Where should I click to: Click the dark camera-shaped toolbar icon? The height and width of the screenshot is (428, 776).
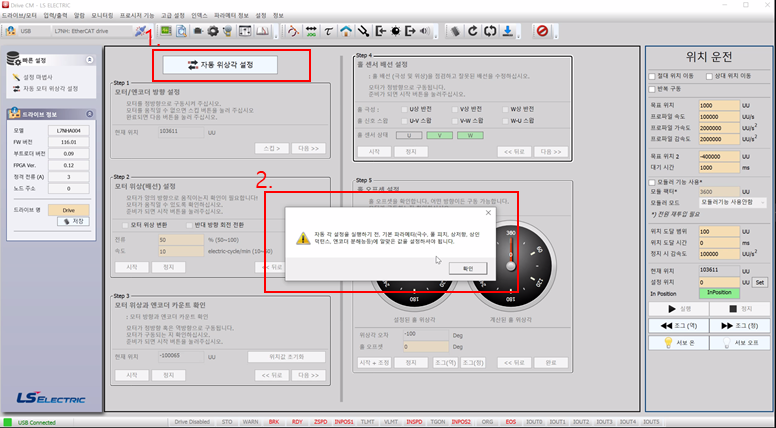tap(198, 31)
